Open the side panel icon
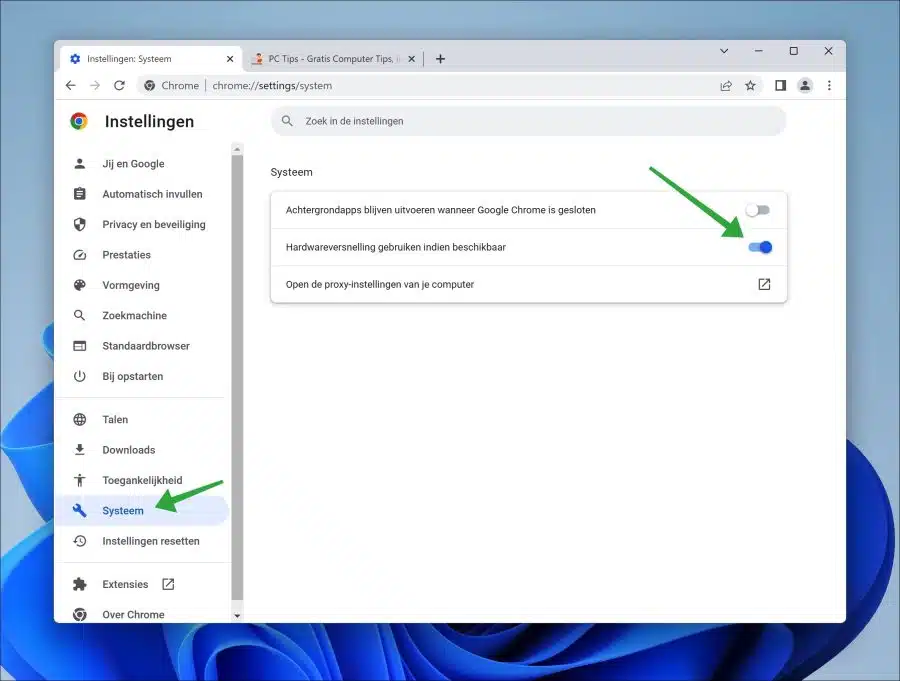 click(781, 86)
